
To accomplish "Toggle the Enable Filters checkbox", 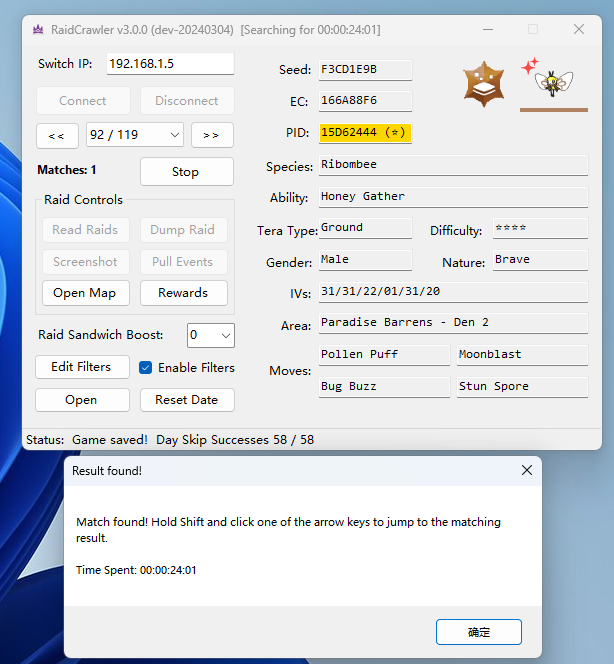I will click(145, 368).
